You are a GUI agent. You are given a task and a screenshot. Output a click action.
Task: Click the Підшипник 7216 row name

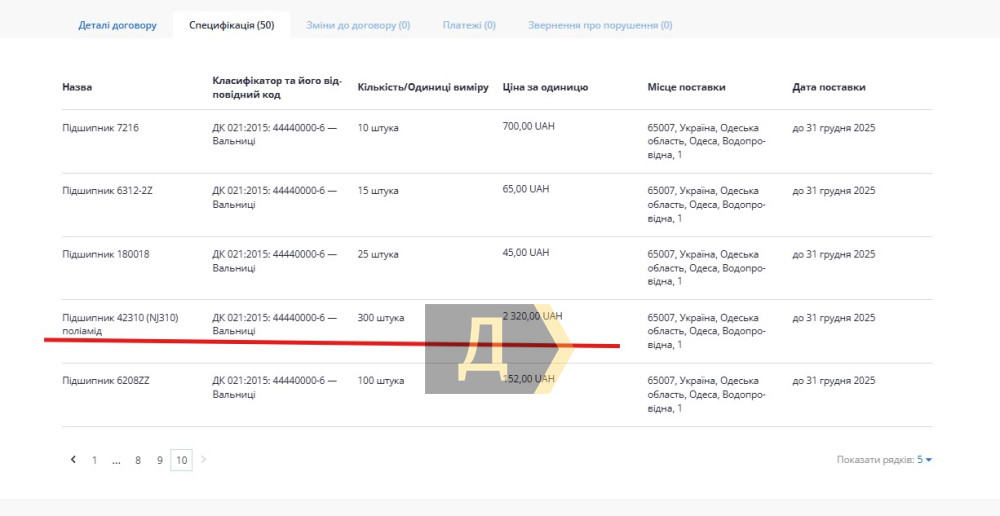tap(100, 128)
